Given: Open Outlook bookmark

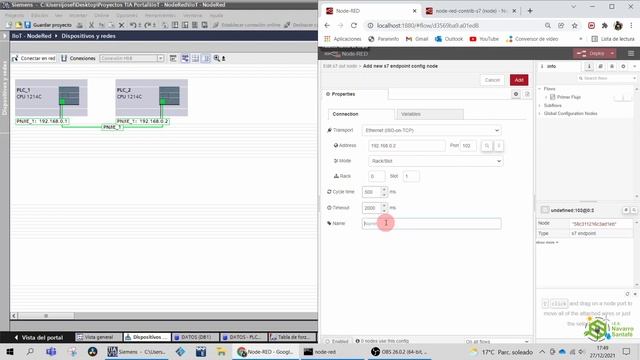Looking at the screenshot, I should [x=449, y=39].
